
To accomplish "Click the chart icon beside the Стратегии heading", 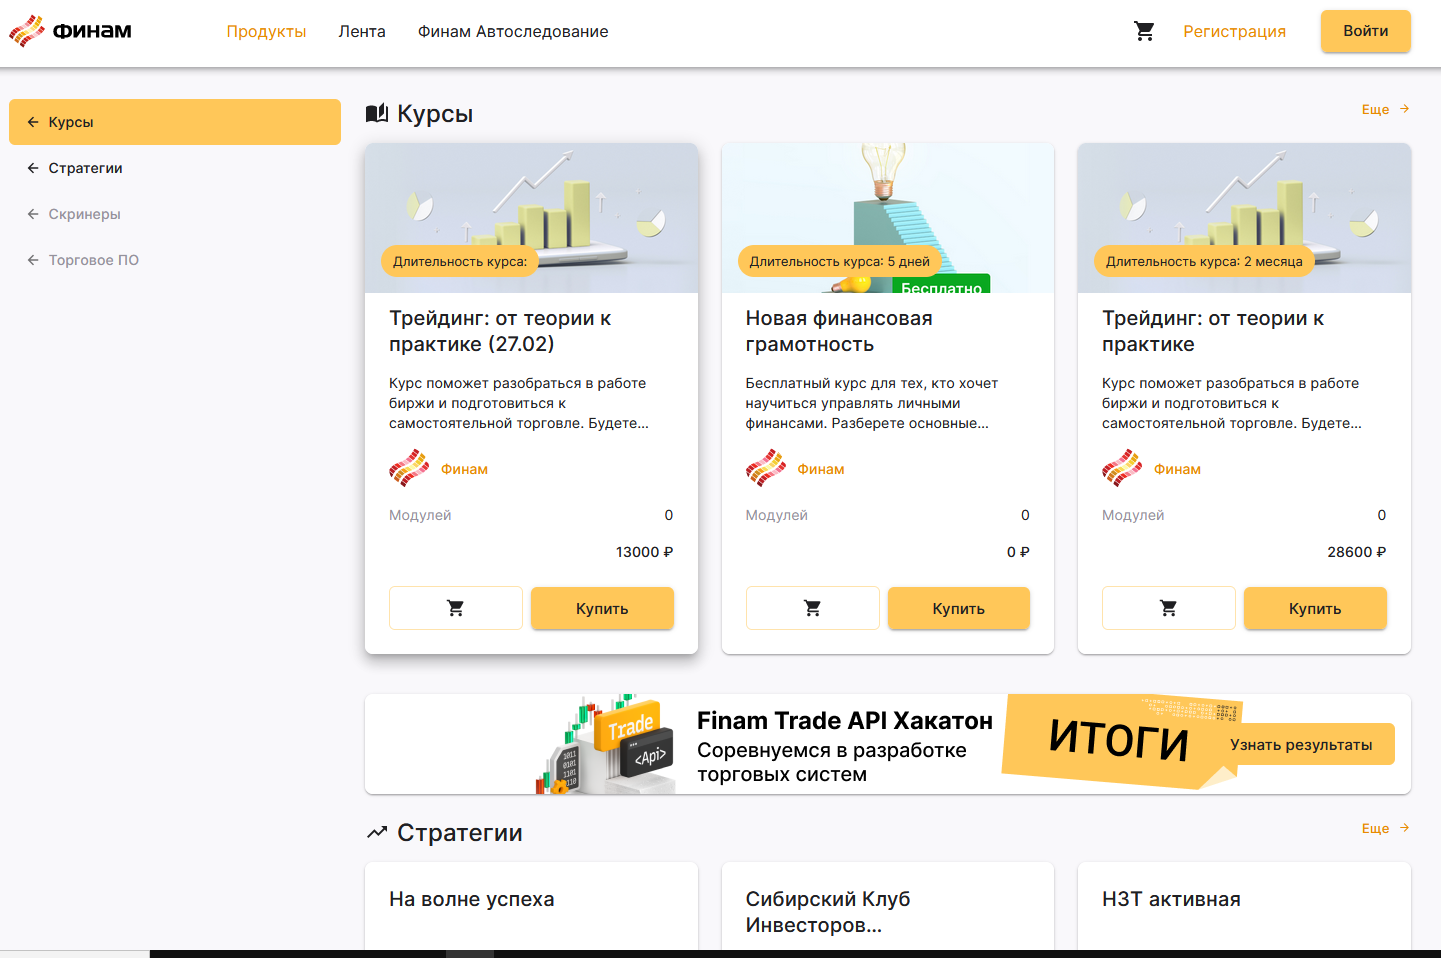I will pyautogui.click(x=377, y=831).
